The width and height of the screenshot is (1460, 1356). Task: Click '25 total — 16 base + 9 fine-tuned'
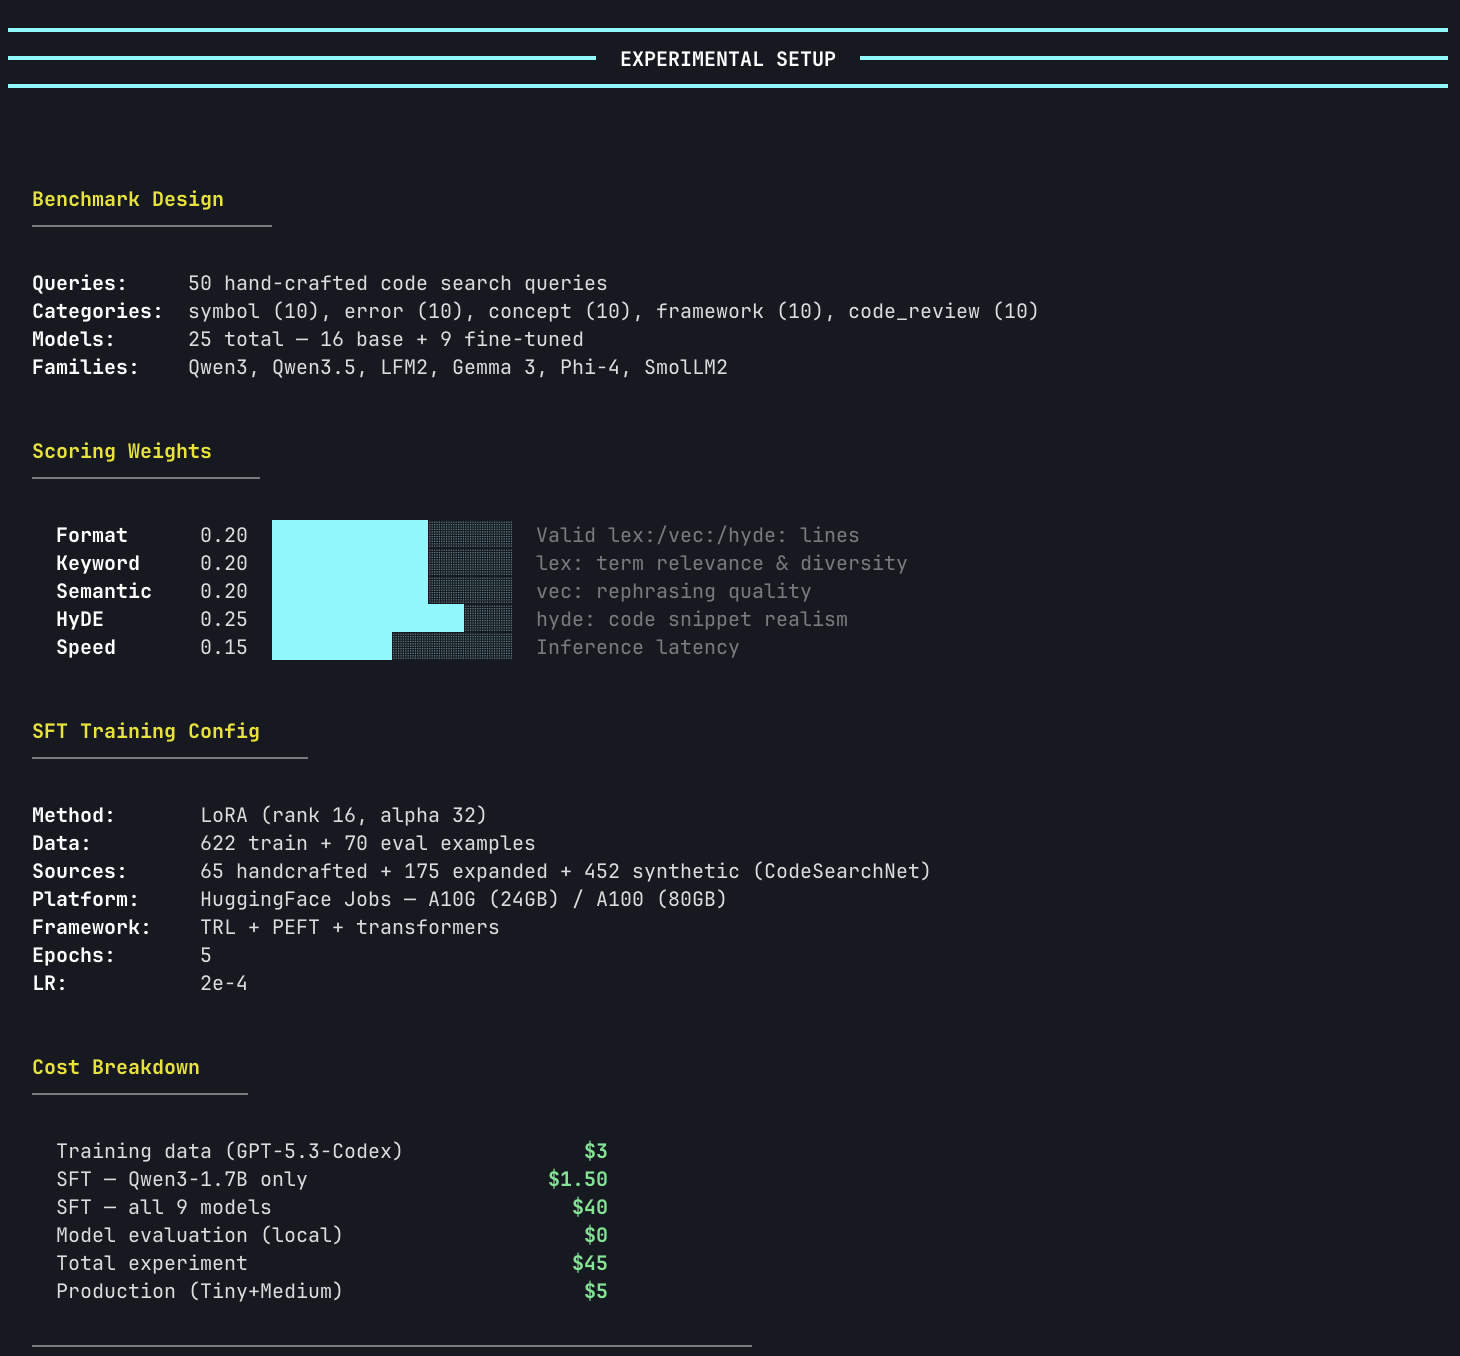[386, 339]
